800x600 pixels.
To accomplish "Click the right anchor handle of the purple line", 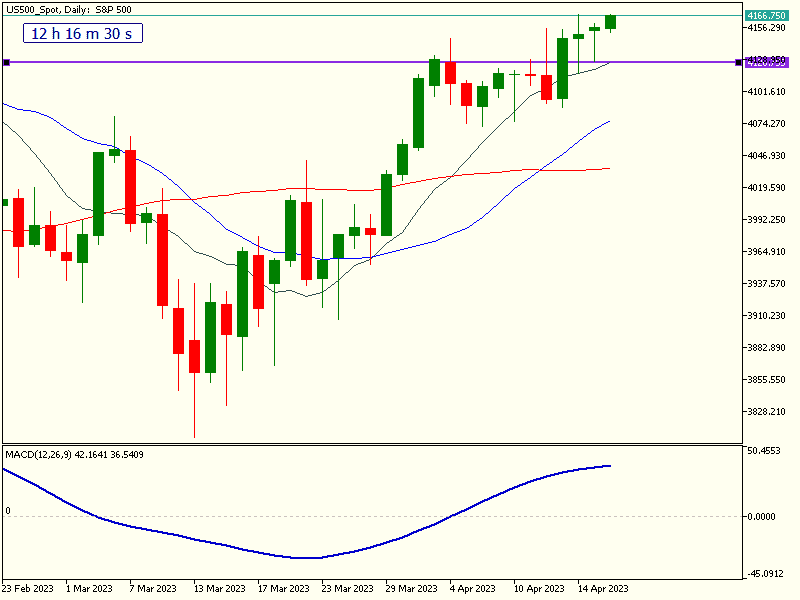I will coord(738,62).
